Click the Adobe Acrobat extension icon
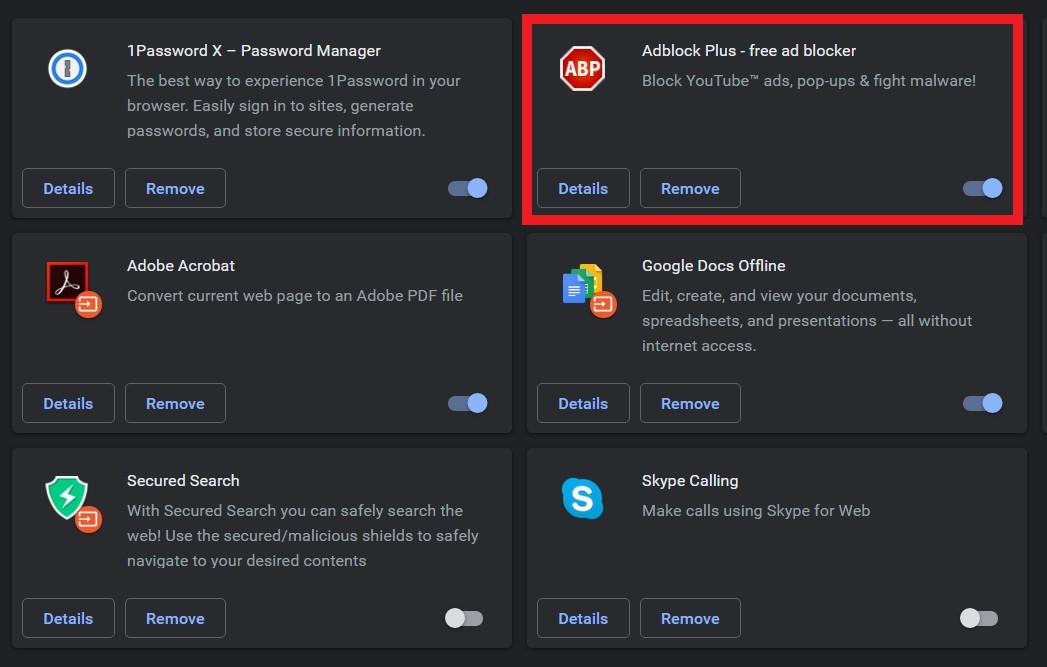This screenshot has height=667, width=1047. tap(68, 283)
